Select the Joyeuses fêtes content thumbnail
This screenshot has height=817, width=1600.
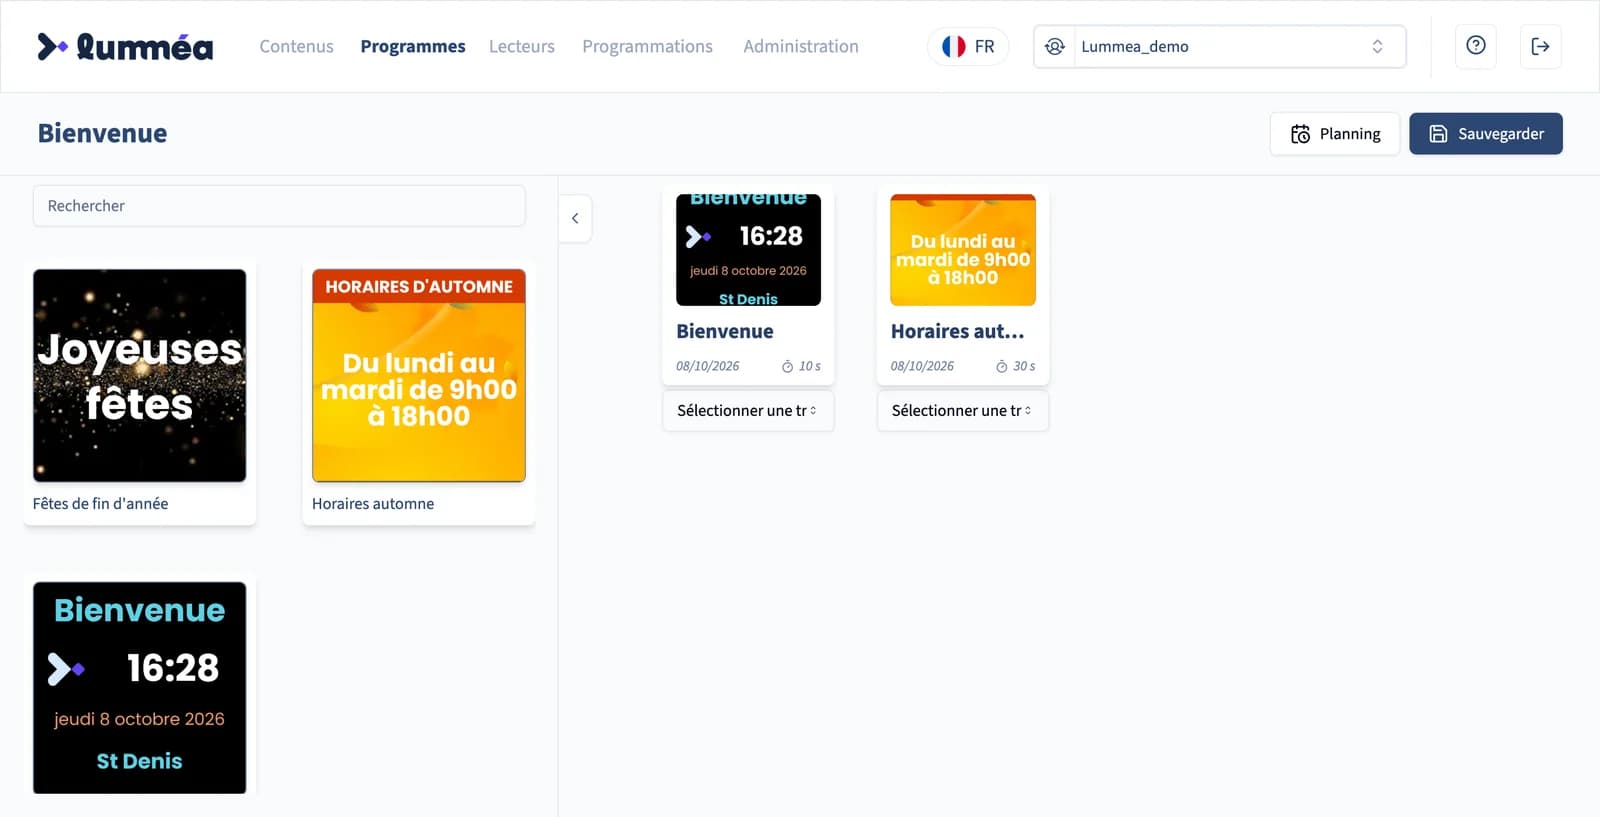[x=139, y=375]
